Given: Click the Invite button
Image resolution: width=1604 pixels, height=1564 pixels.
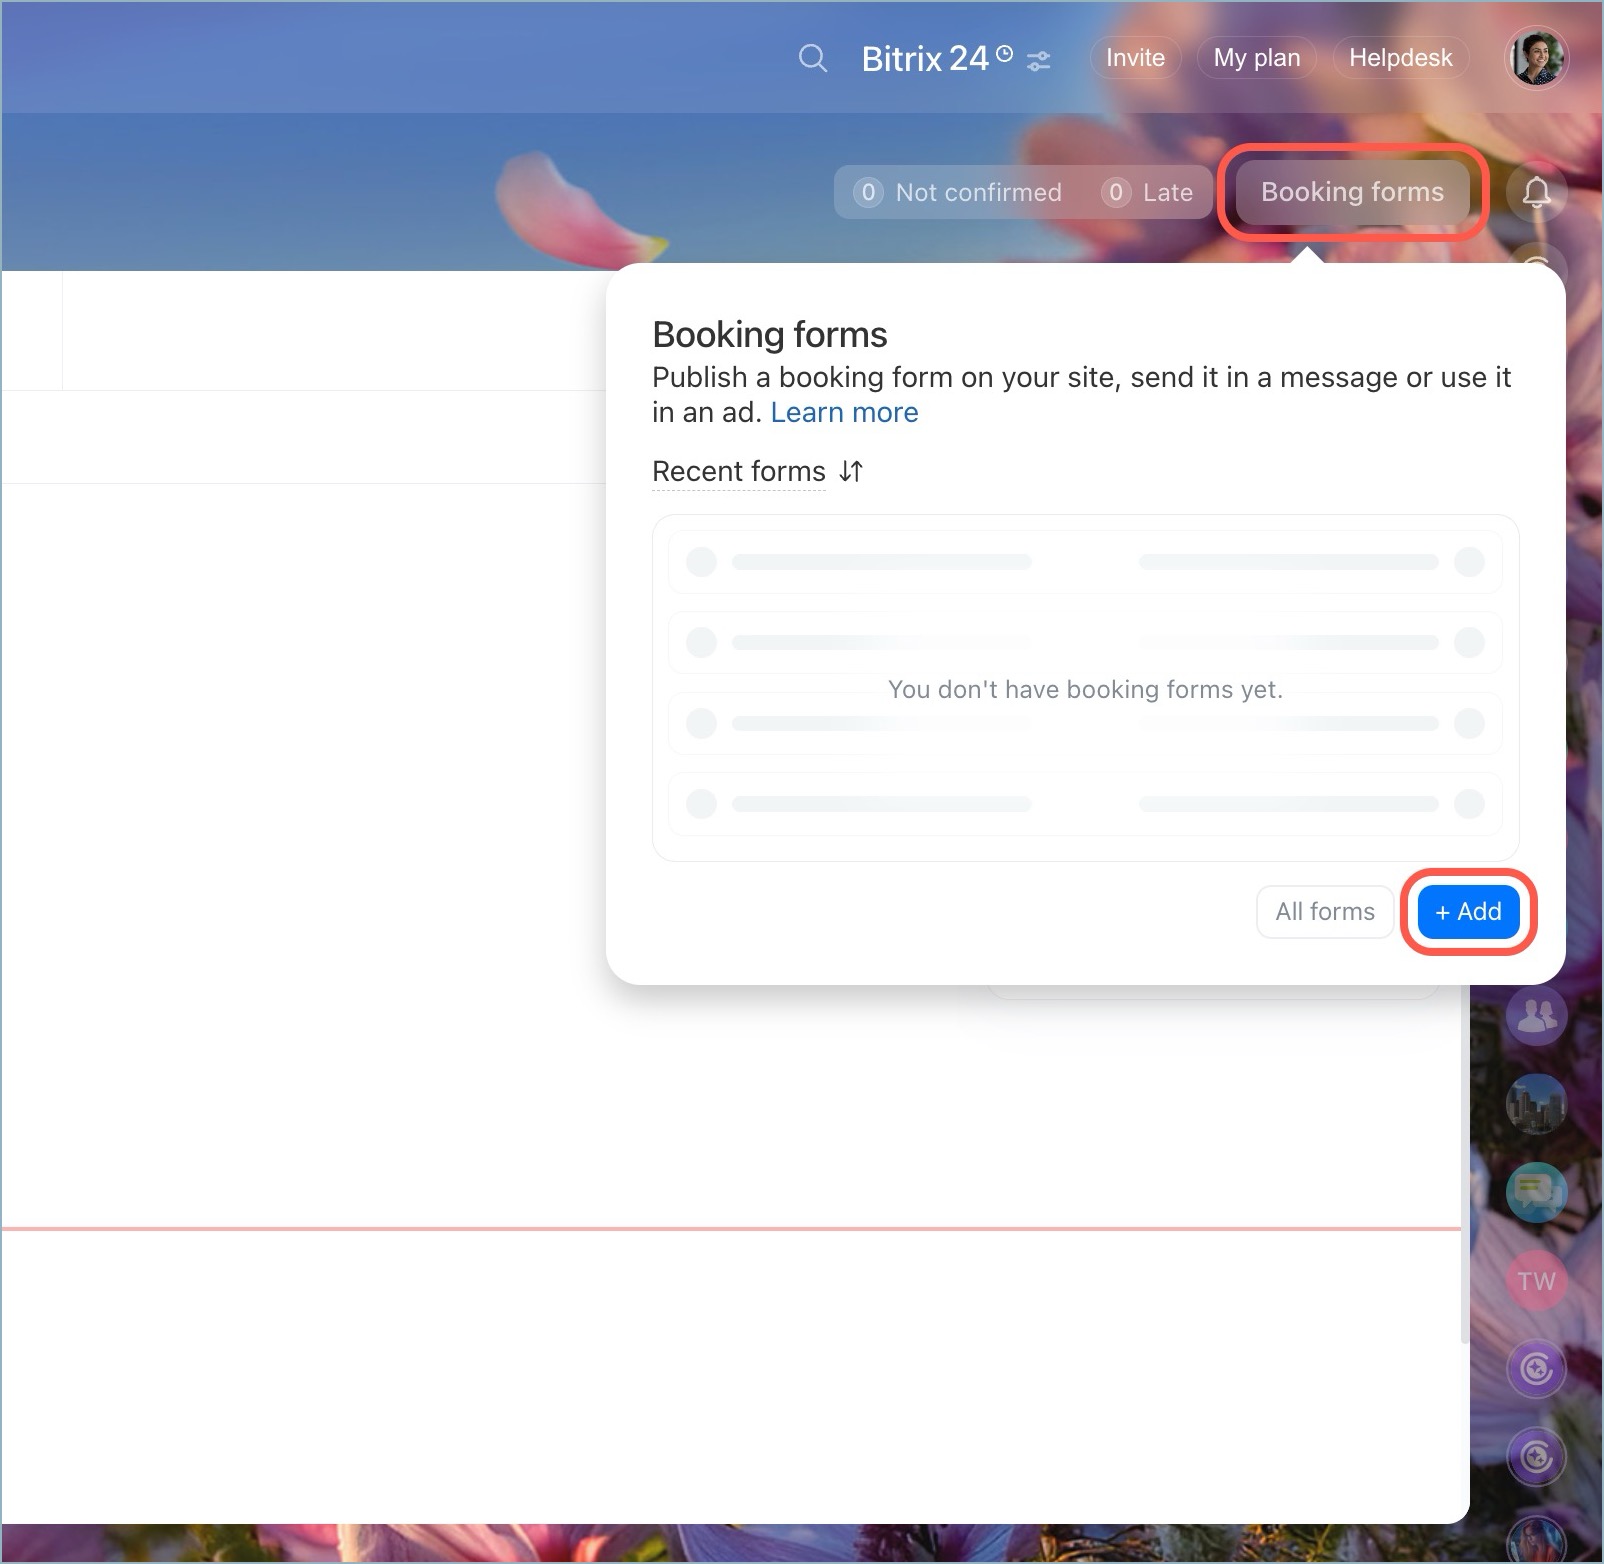Looking at the screenshot, I should 1135,58.
